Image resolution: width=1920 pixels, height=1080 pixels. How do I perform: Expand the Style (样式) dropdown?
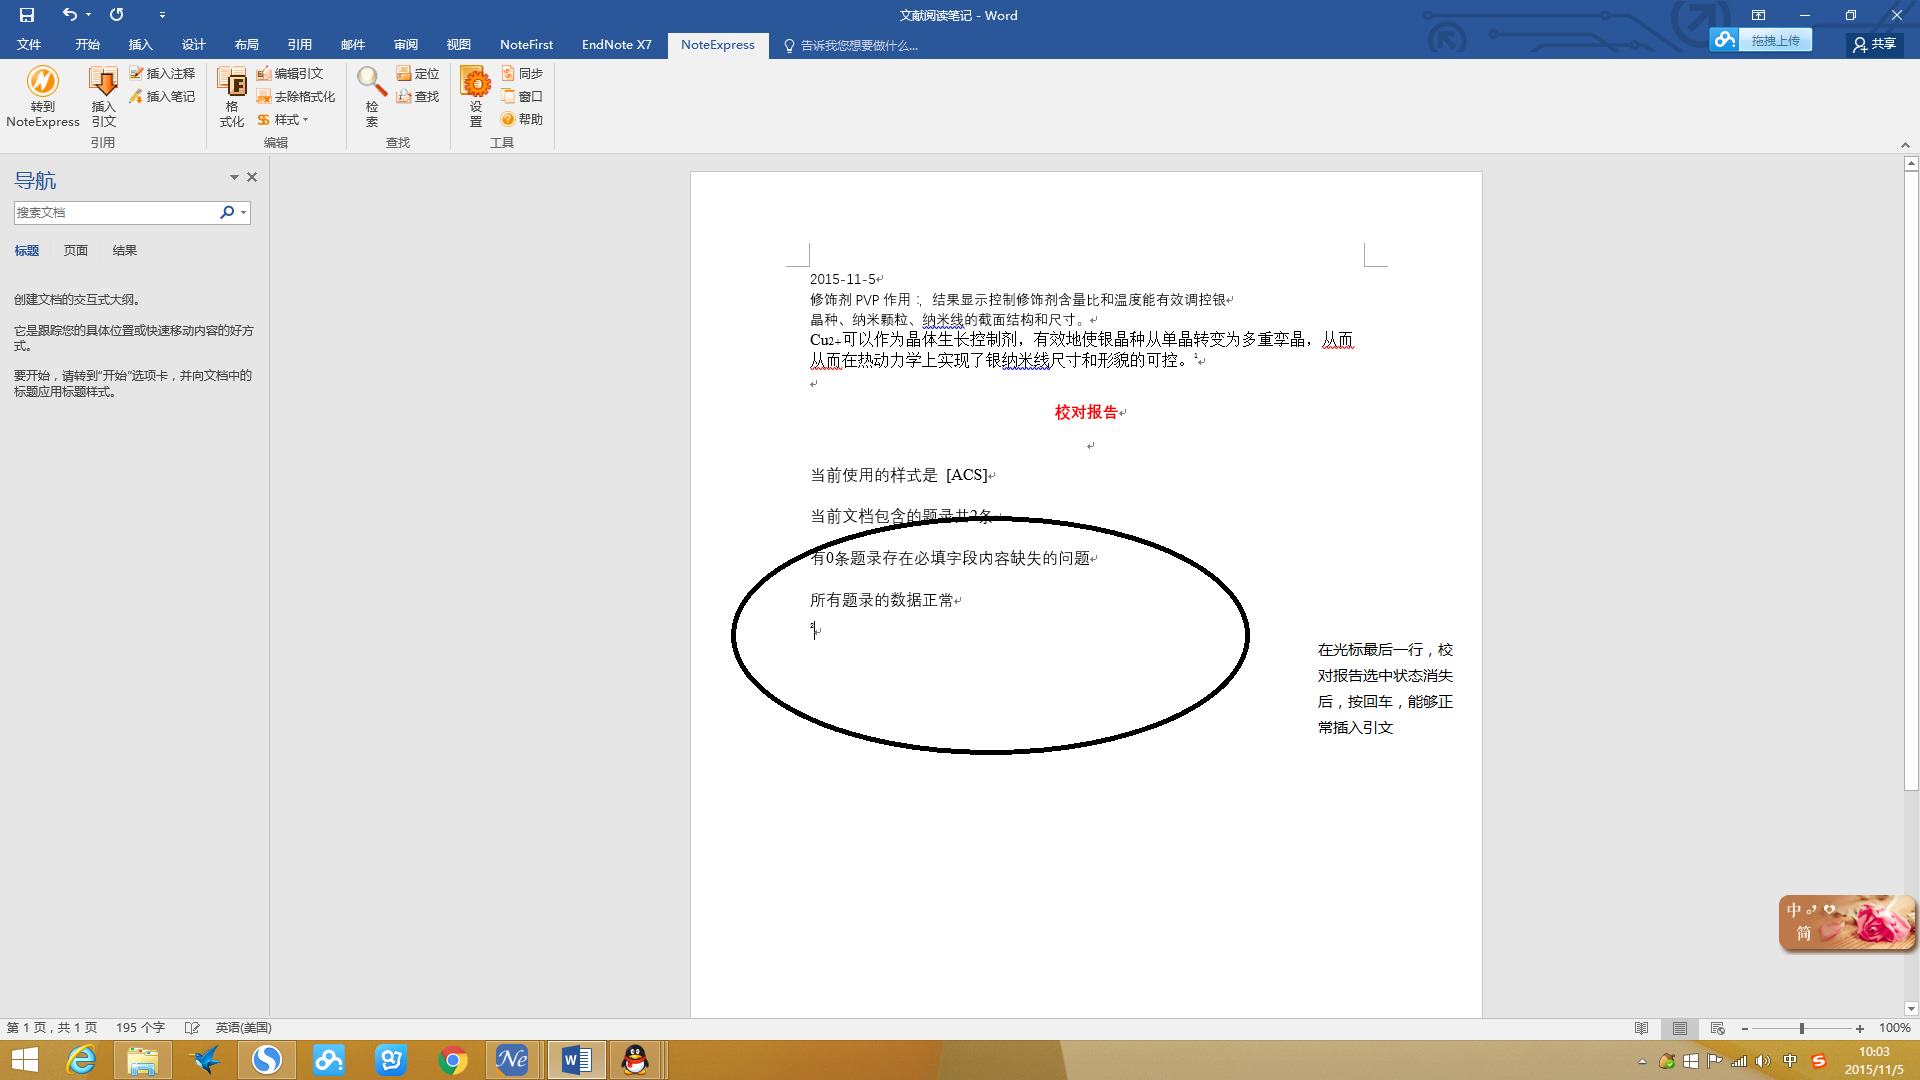click(x=305, y=120)
